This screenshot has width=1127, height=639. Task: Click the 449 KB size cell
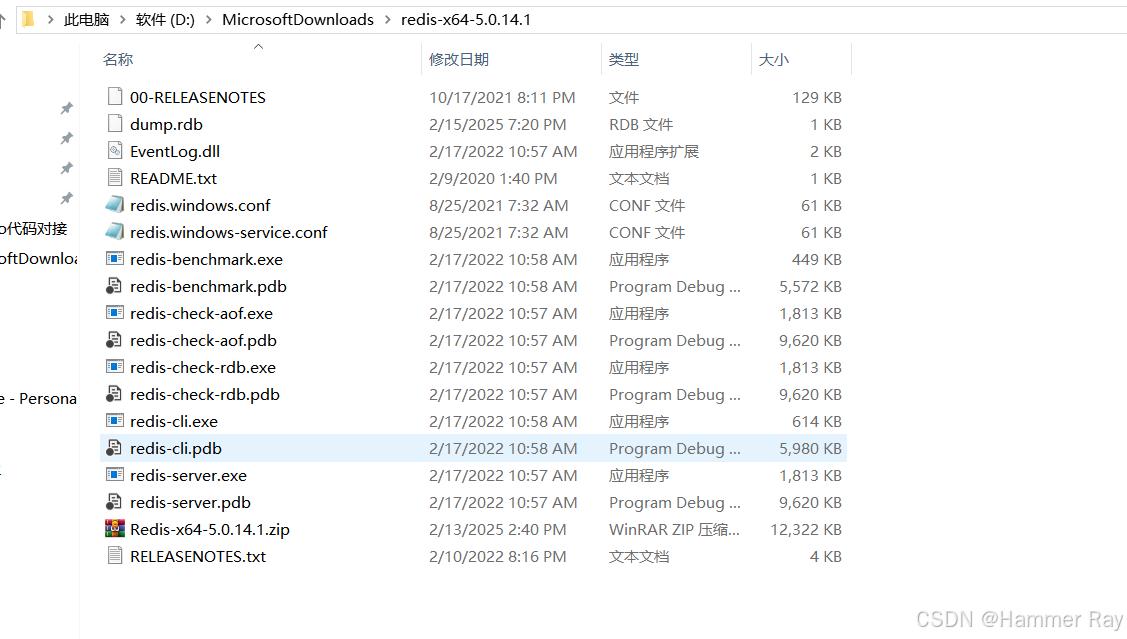coord(816,259)
